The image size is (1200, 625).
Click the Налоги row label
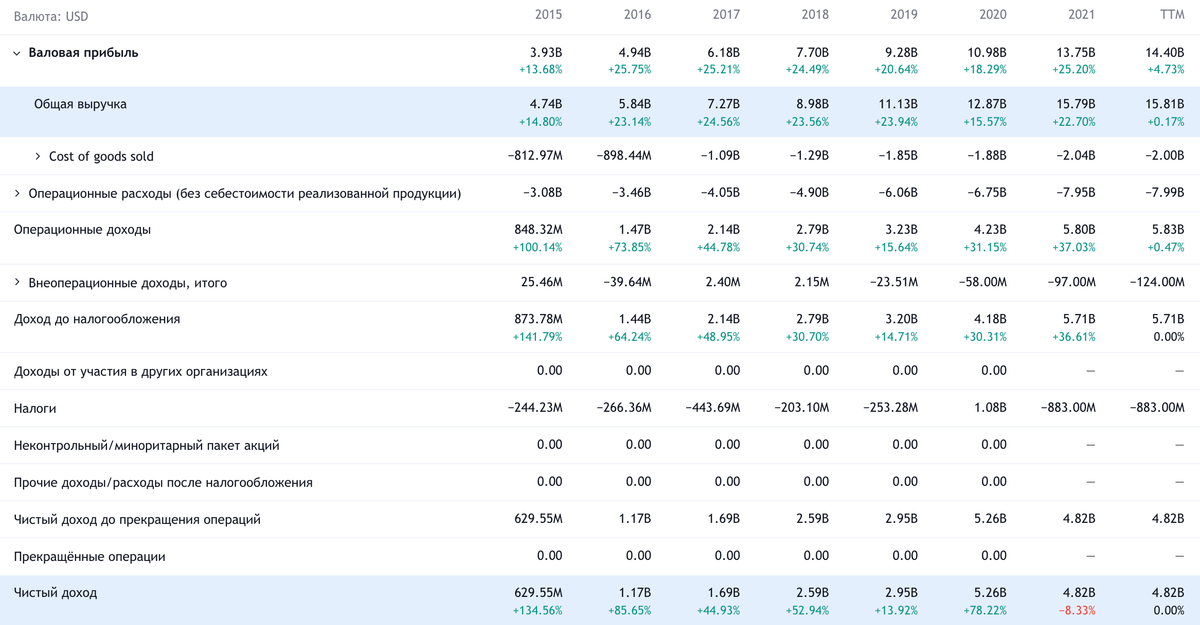click(35, 409)
